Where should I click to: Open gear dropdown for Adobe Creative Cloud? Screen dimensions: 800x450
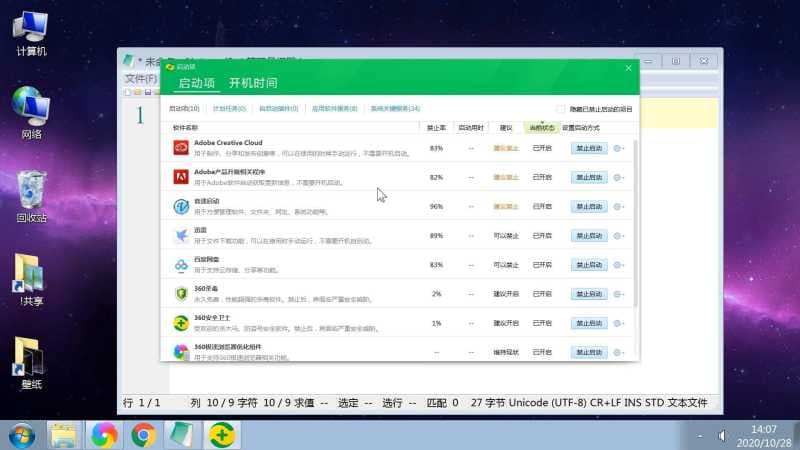coord(618,148)
